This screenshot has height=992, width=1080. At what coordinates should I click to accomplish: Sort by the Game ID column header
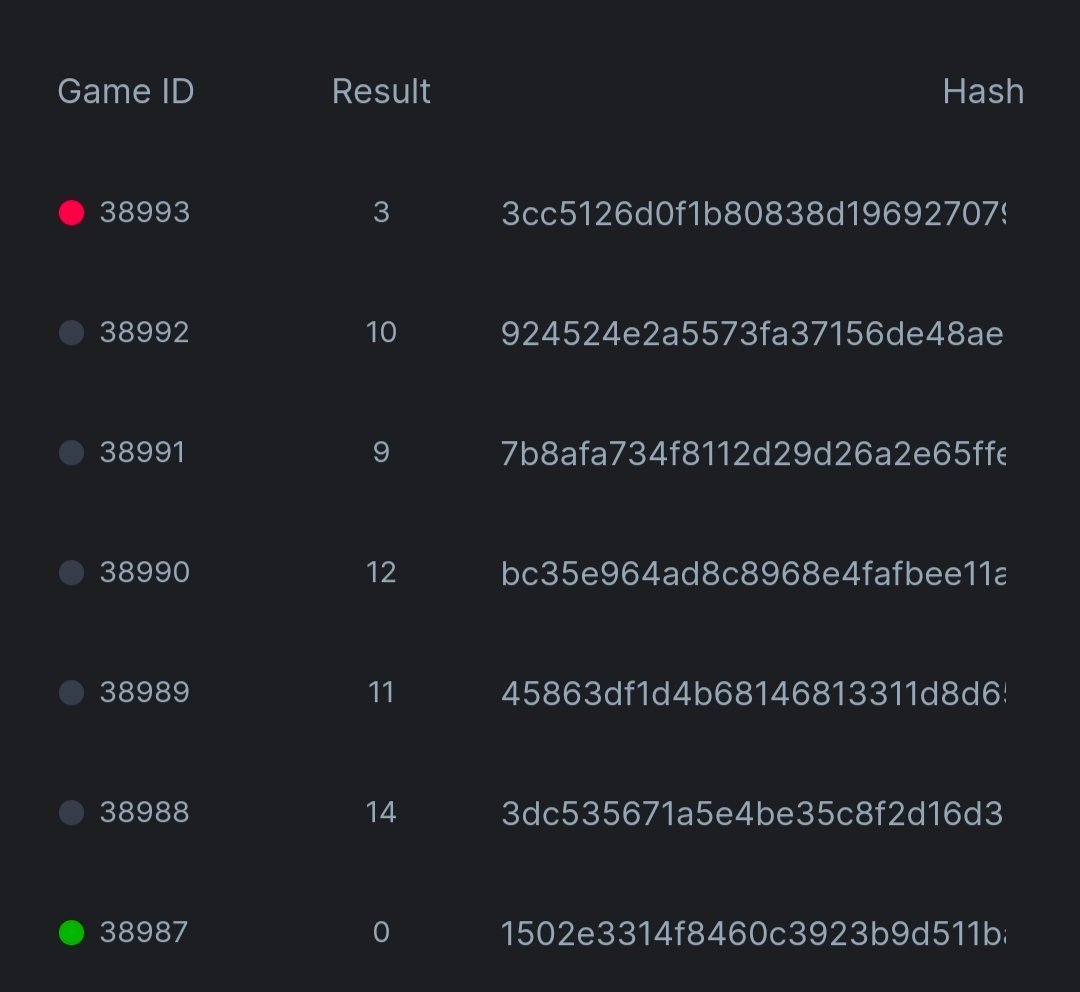[126, 92]
